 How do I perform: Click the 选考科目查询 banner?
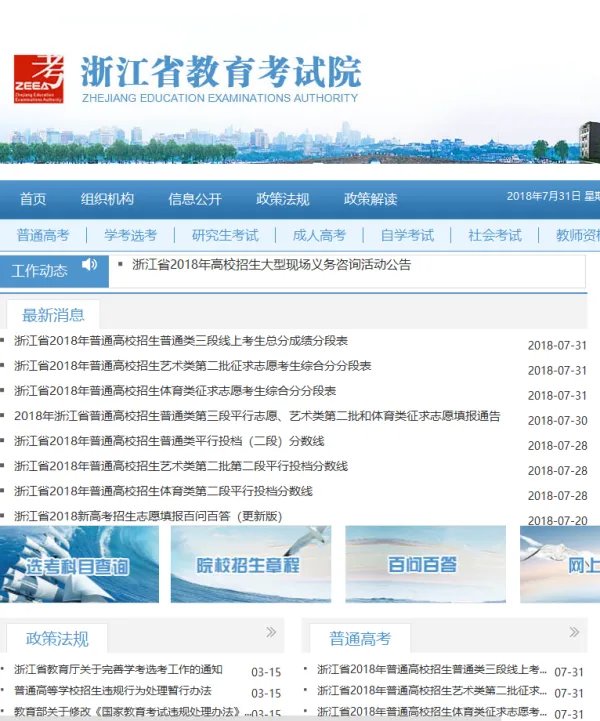click(79, 564)
